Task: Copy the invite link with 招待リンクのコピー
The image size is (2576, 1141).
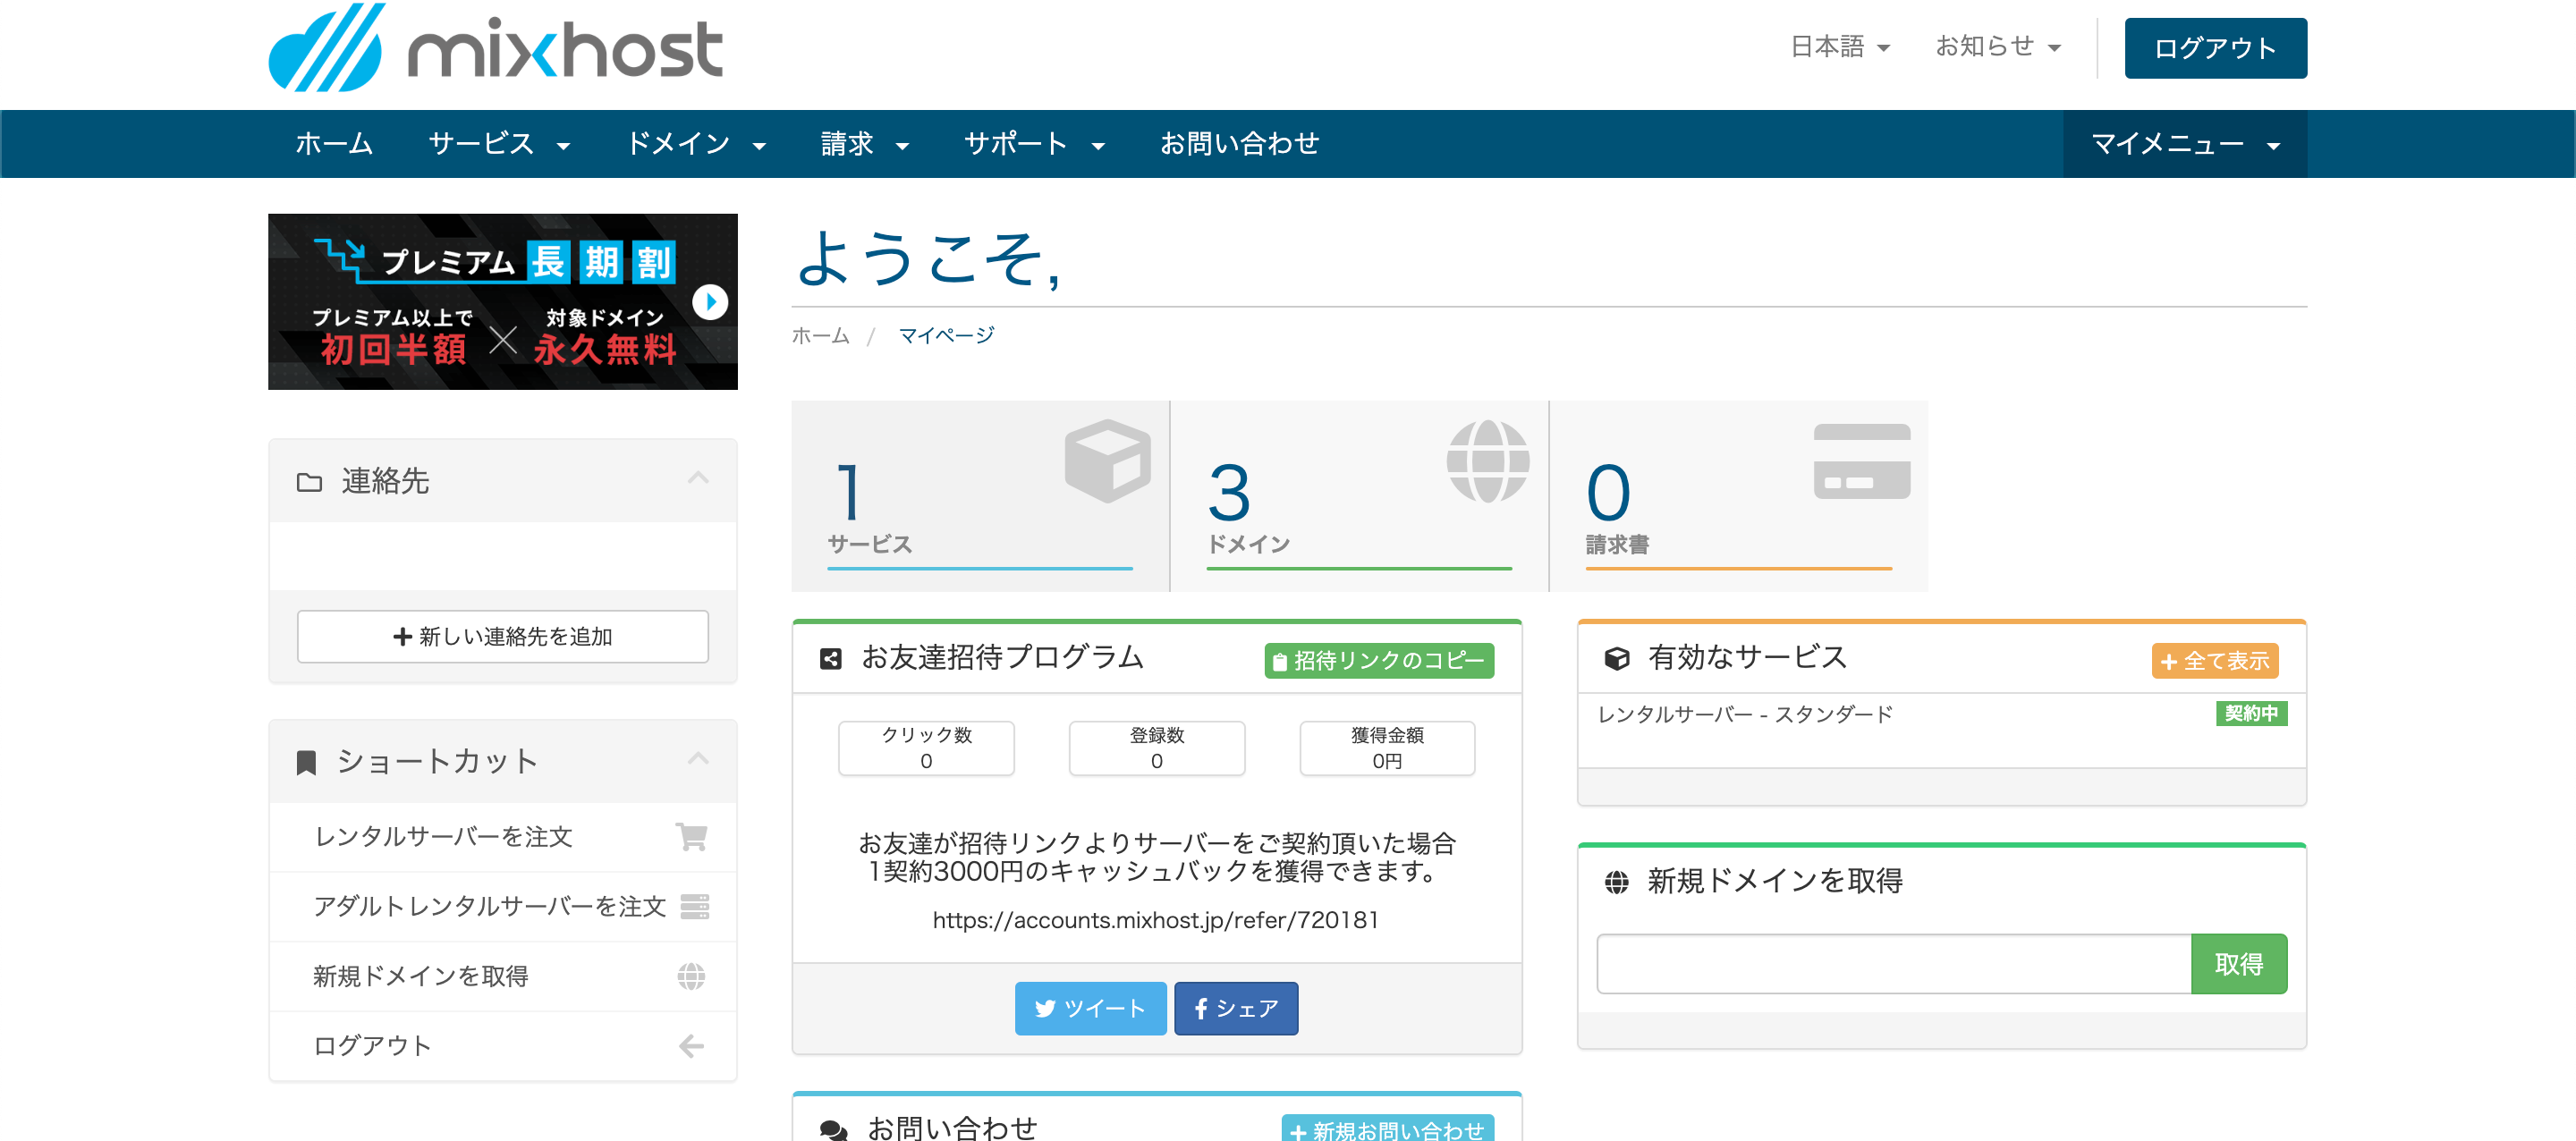Action: tap(1379, 660)
